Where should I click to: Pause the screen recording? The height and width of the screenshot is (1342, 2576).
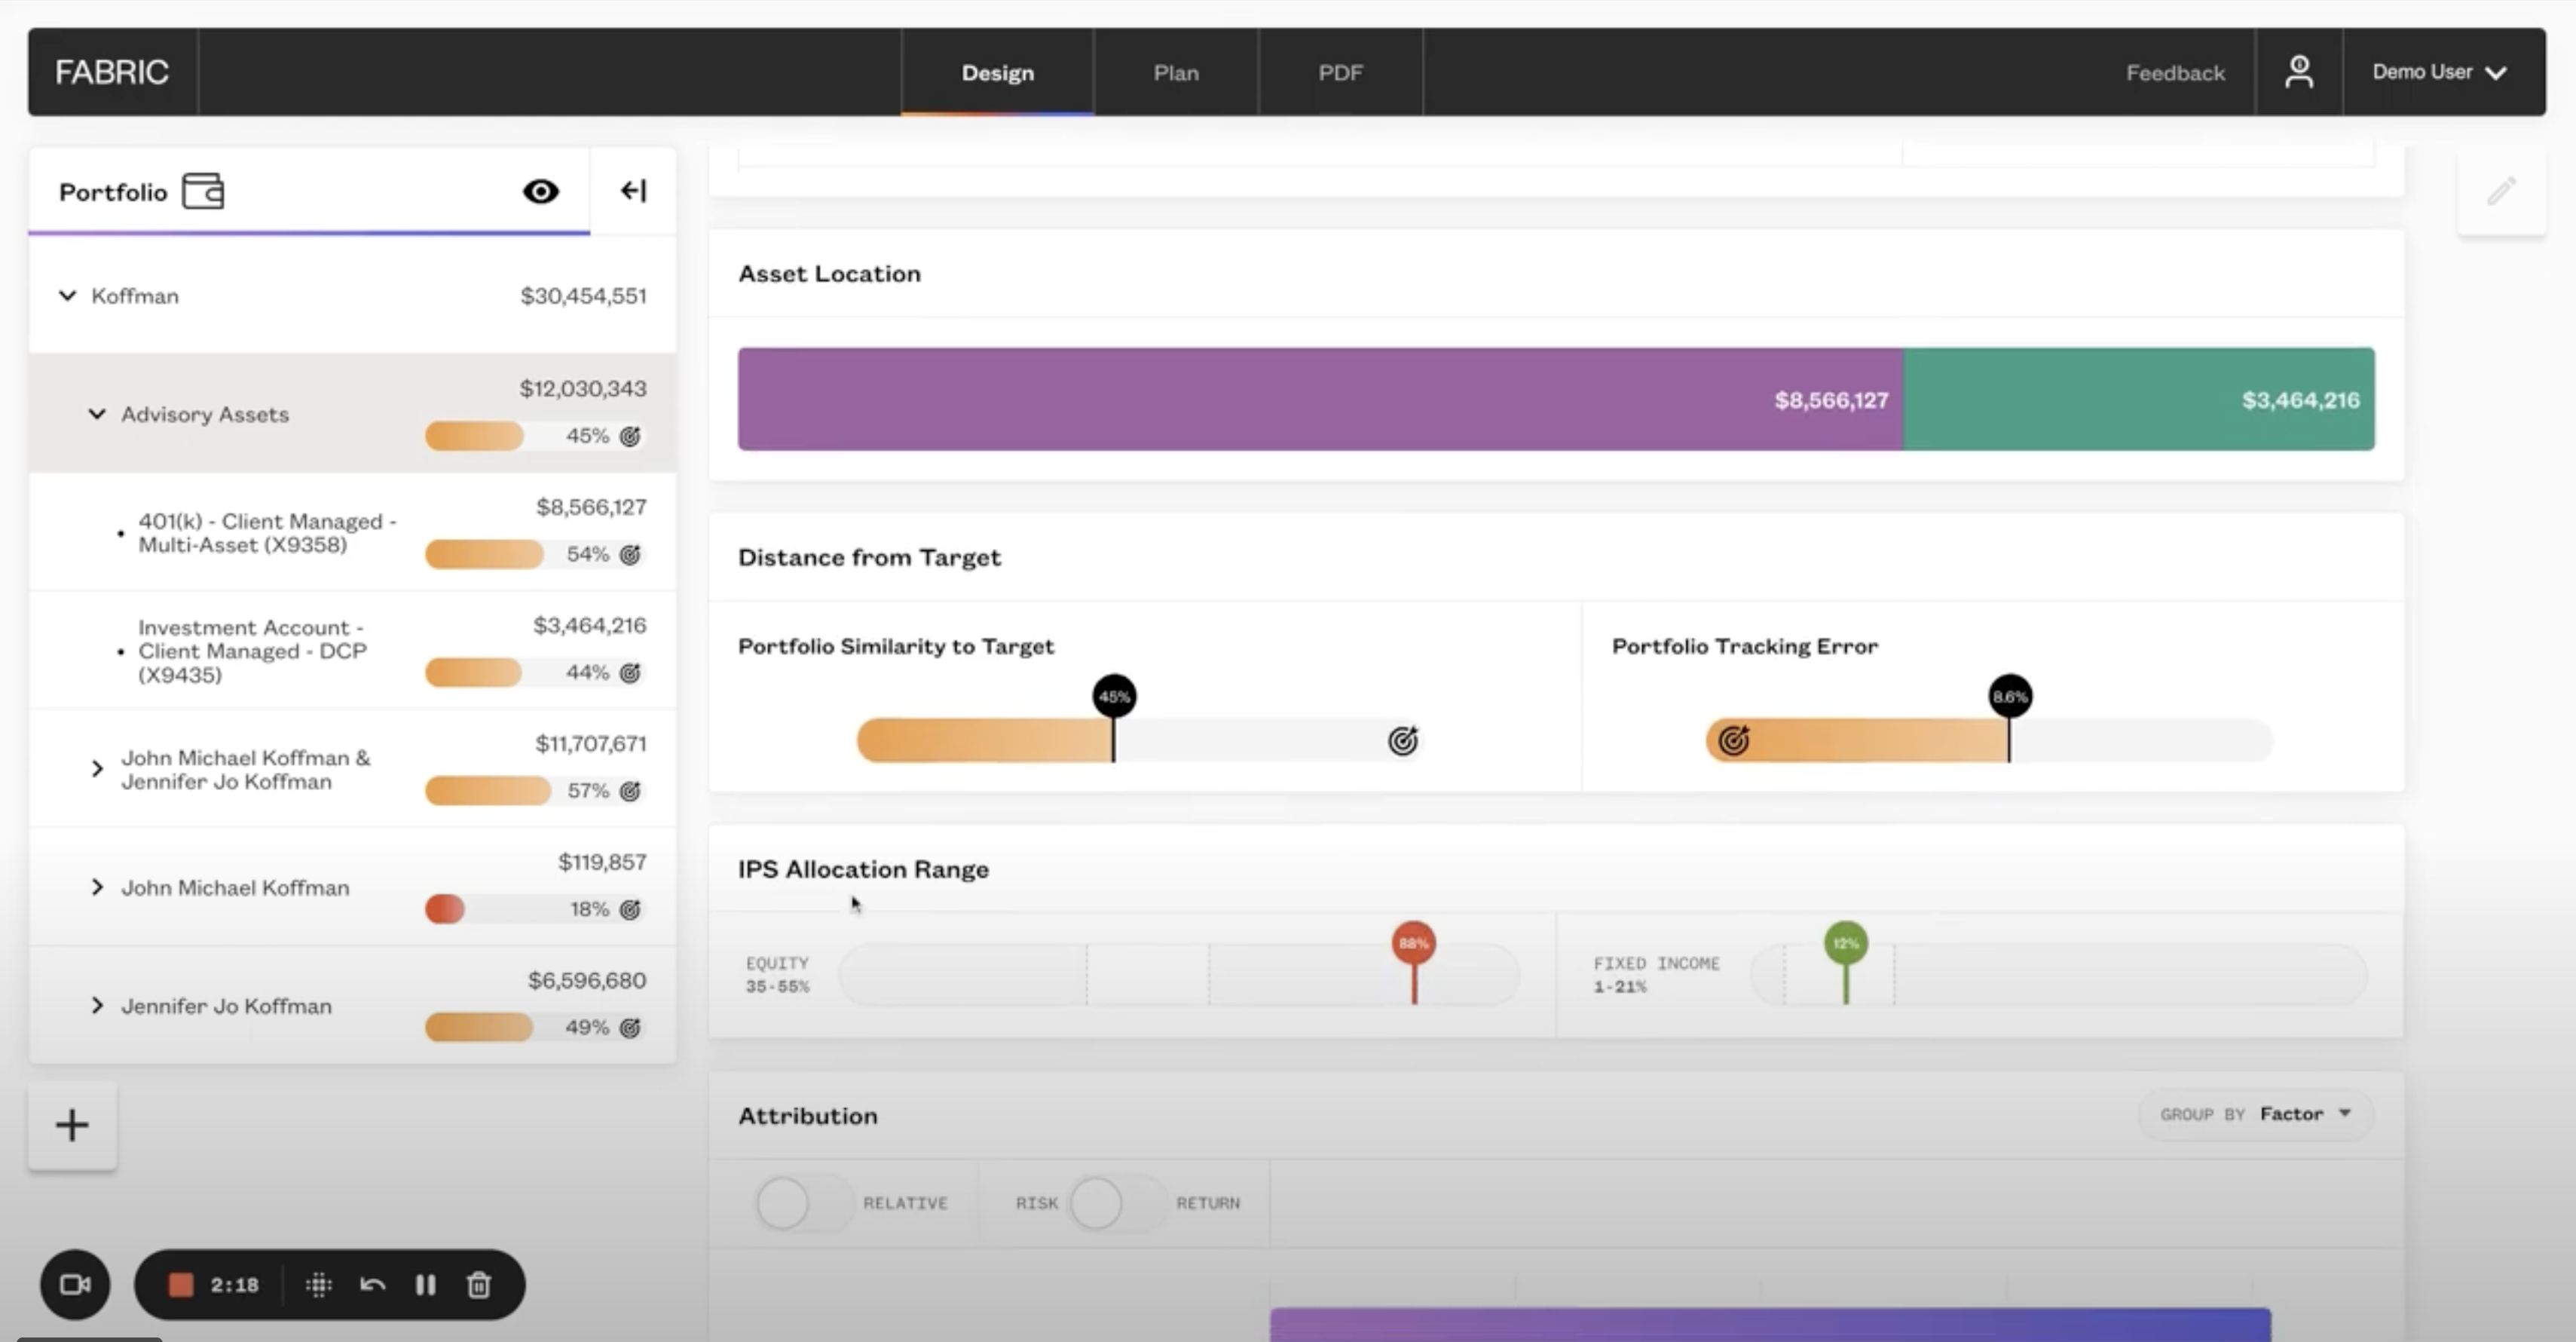coord(425,1285)
